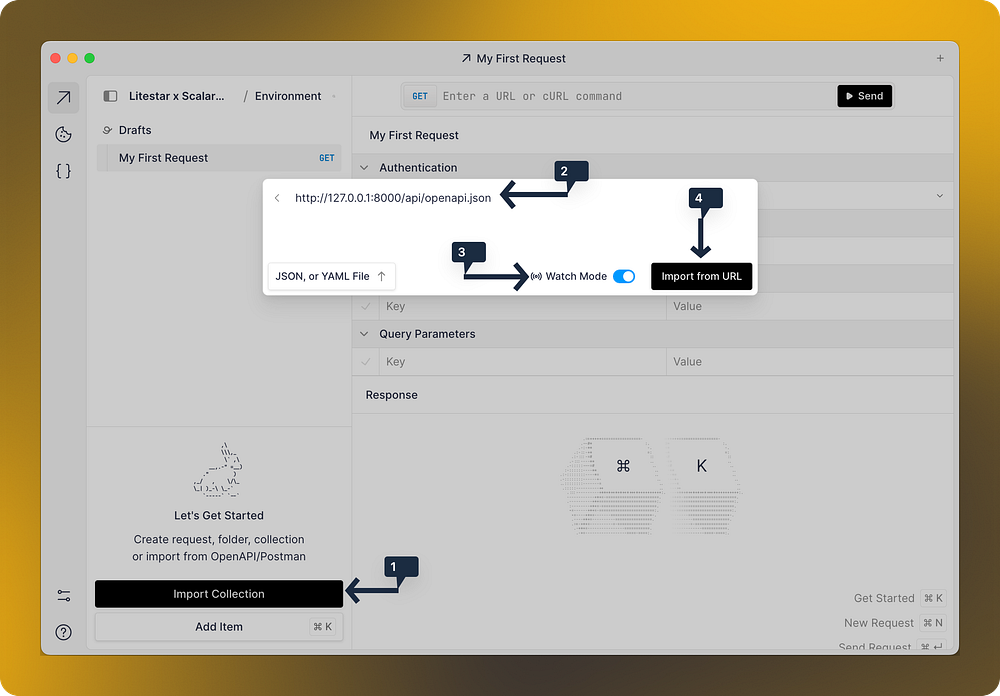Toggle the sidebar panel icon

click(110, 96)
